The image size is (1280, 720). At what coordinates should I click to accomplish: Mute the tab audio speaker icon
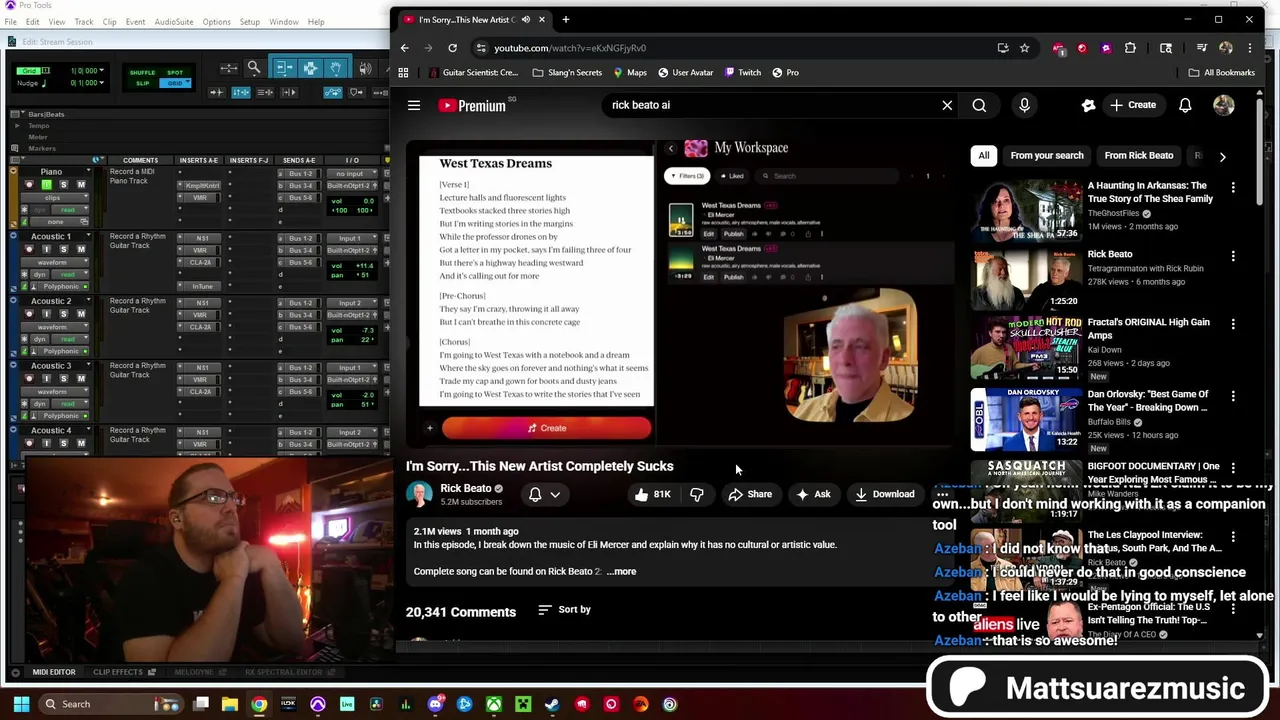[x=526, y=20]
